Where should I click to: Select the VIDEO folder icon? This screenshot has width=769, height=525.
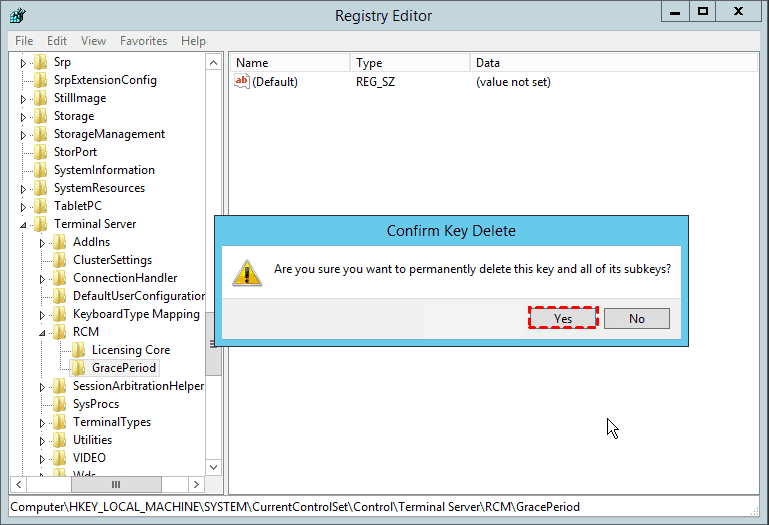pos(60,458)
